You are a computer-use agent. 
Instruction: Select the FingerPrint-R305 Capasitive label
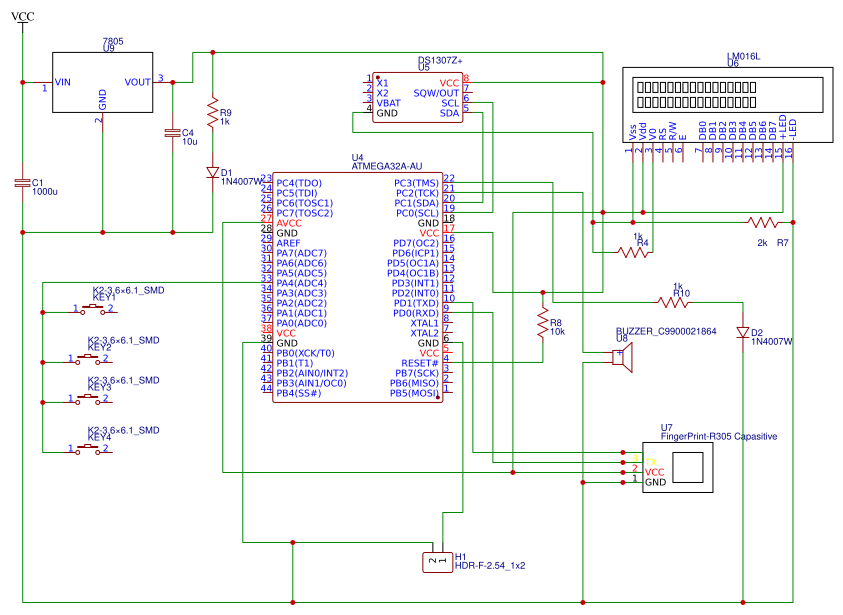719,436
